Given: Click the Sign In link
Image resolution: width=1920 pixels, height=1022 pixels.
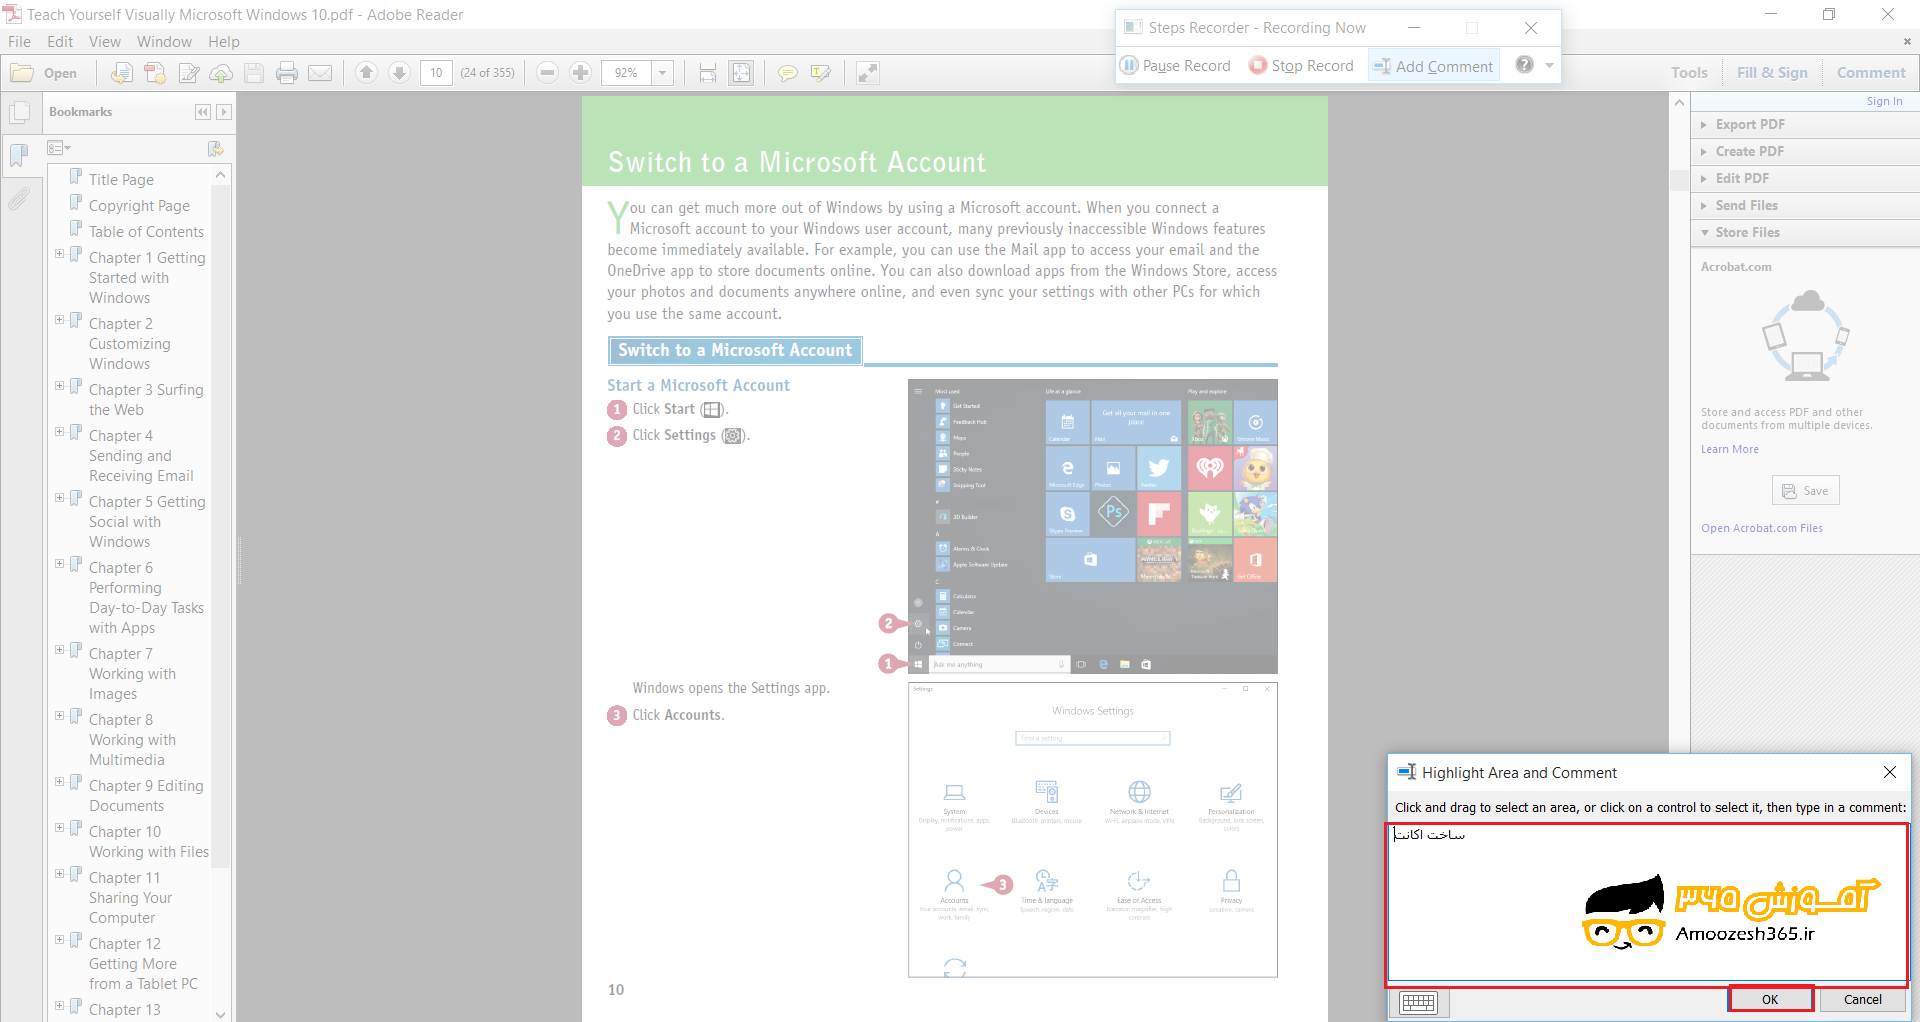Looking at the screenshot, I should pyautogui.click(x=1884, y=101).
